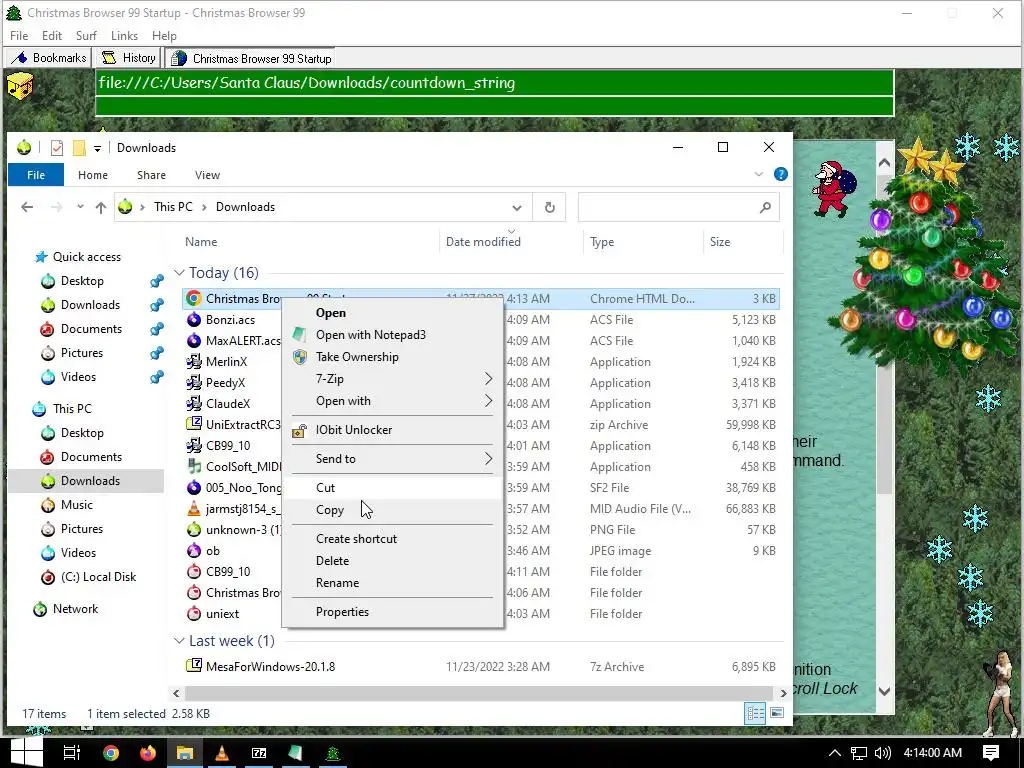Click the search magnifier icon in Explorer
Image resolution: width=1024 pixels, height=768 pixels.
pos(765,207)
